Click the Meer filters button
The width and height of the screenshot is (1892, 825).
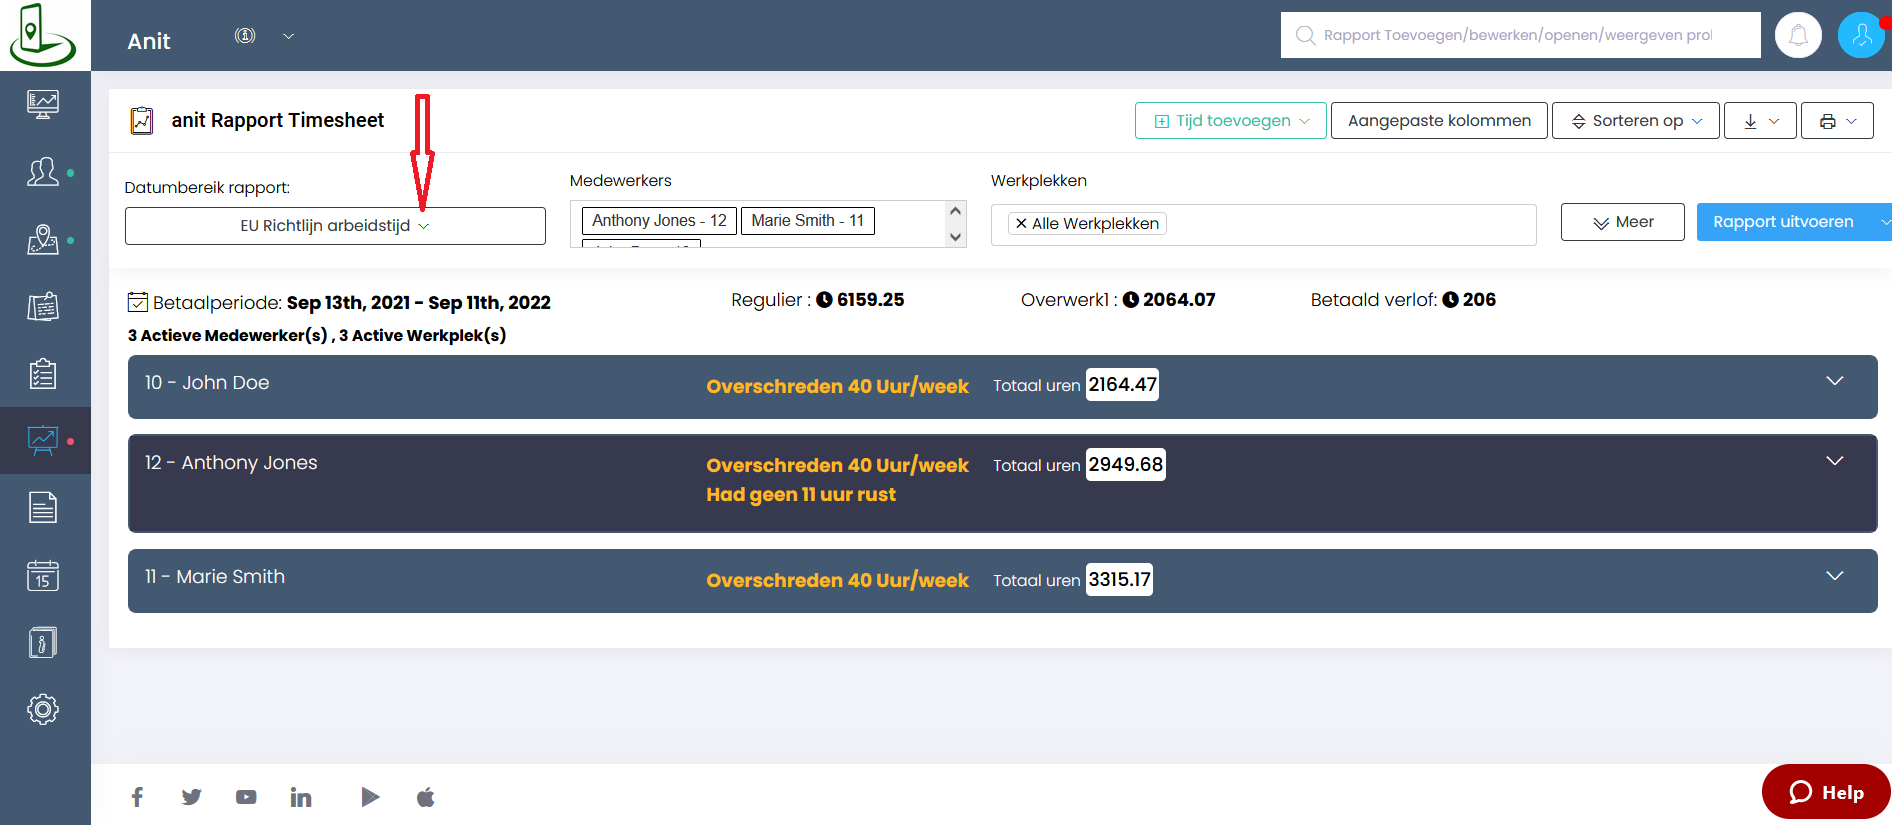coord(1622,222)
